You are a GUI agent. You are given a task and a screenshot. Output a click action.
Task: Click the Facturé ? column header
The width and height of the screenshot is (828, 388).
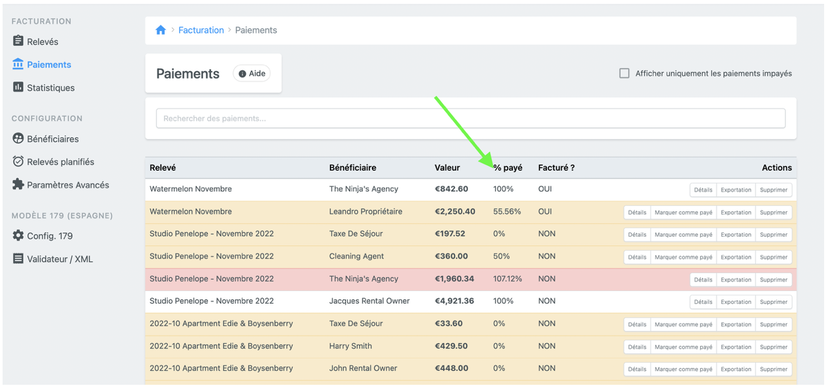coord(557,168)
